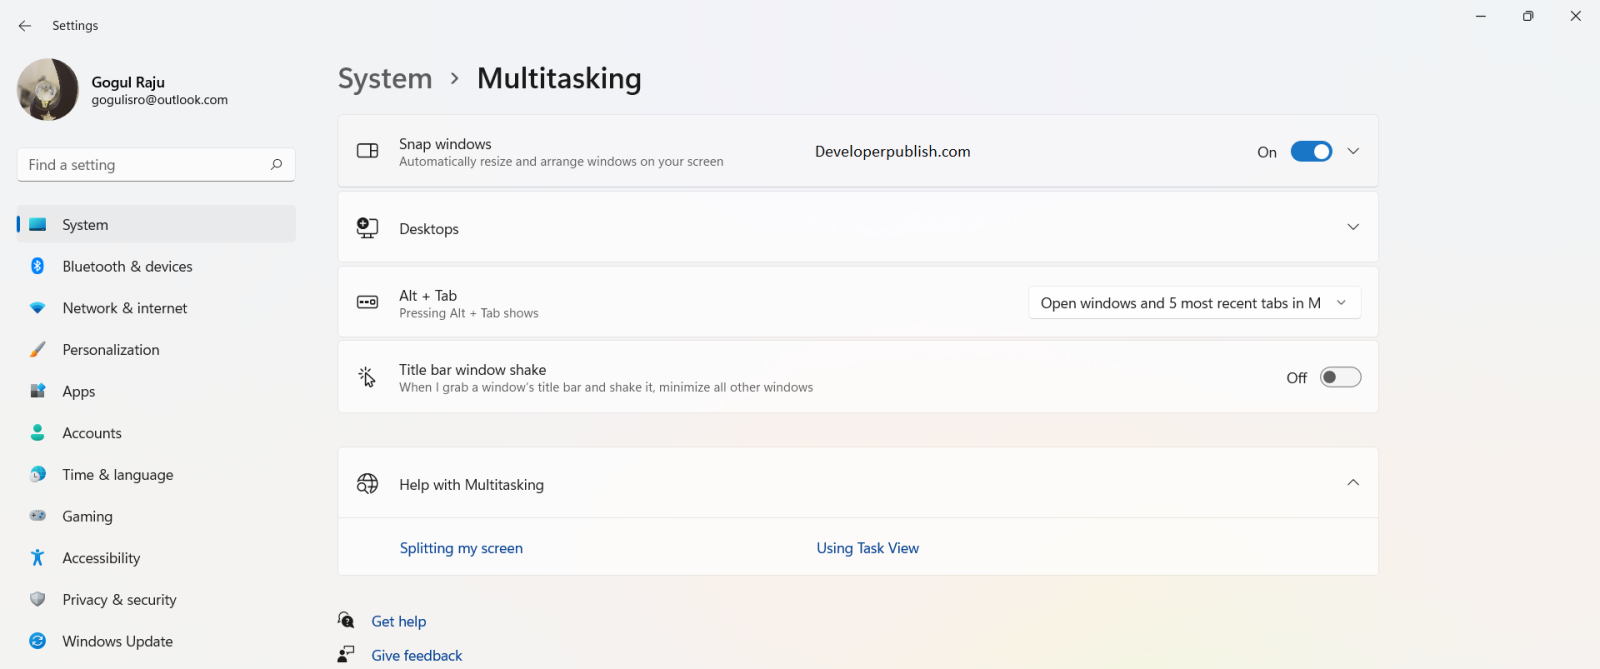Click the Network & internet Wi-Fi icon

(x=38, y=308)
